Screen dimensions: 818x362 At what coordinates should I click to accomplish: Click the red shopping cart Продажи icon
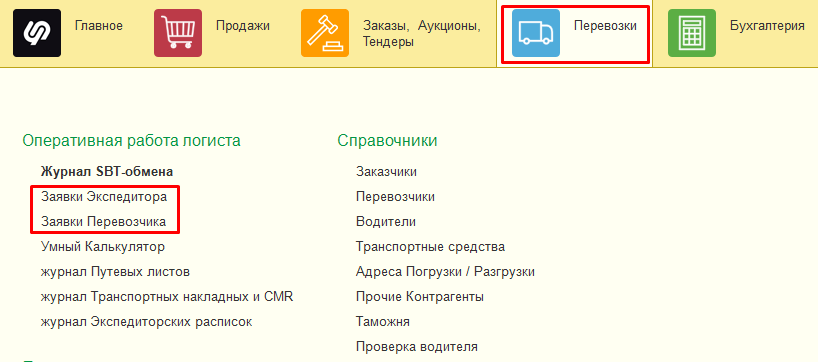pos(178,33)
